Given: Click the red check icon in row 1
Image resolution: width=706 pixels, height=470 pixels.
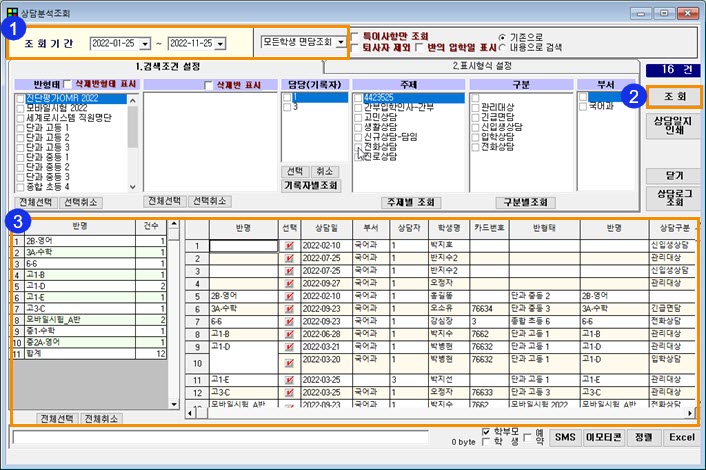Looking at the screenshot, I should pyautogui.click(x=290, y=246).
